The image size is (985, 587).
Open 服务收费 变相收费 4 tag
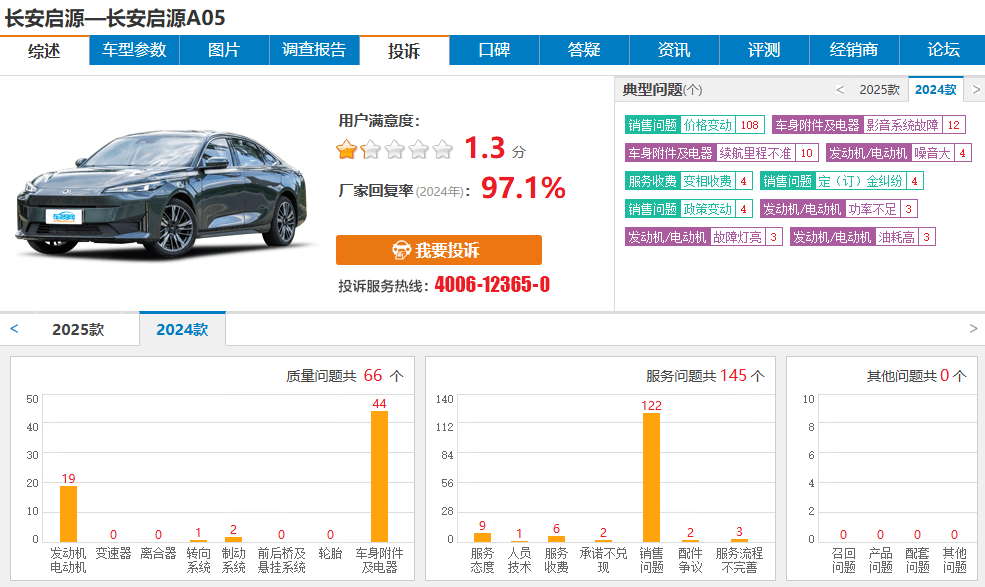pyautogui.click(x=688, y=181)
